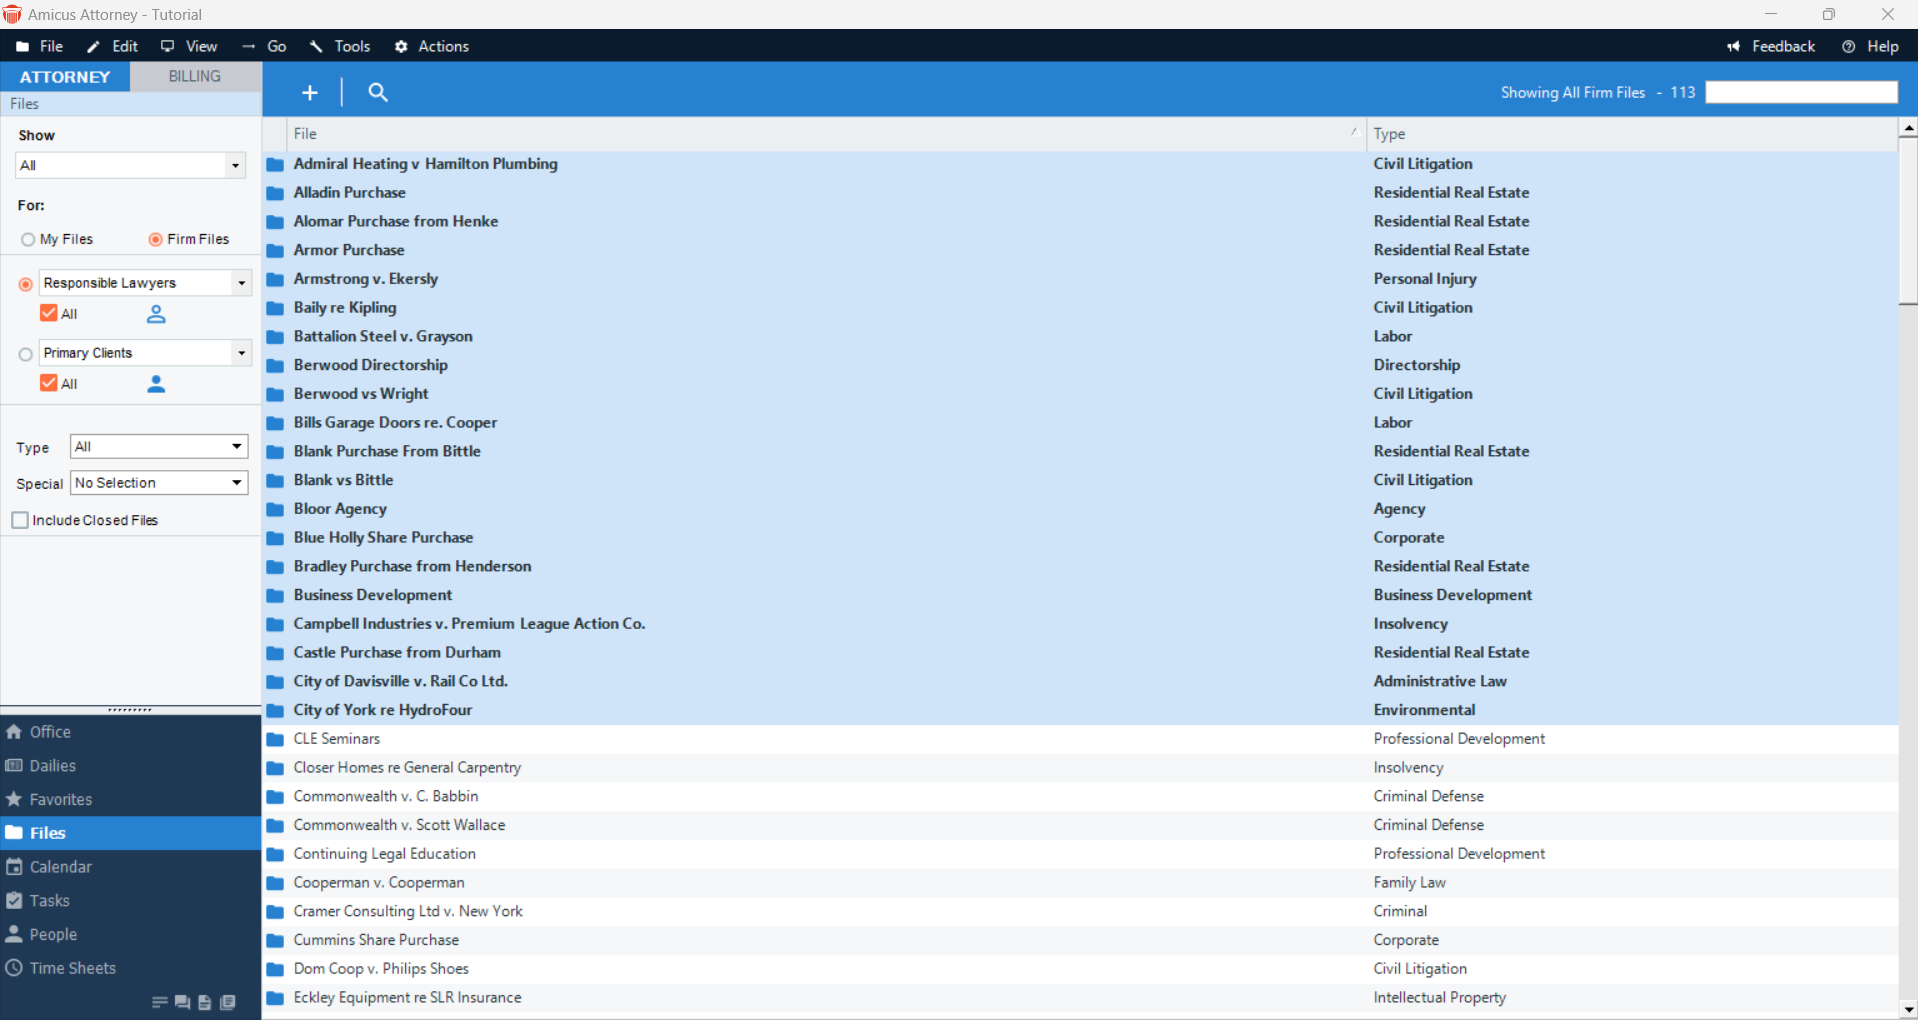The width and height of the screenshot is (1918, 1020).
Task: Click Professional Development type for Continuing Legal Education
Action: 1459,854
